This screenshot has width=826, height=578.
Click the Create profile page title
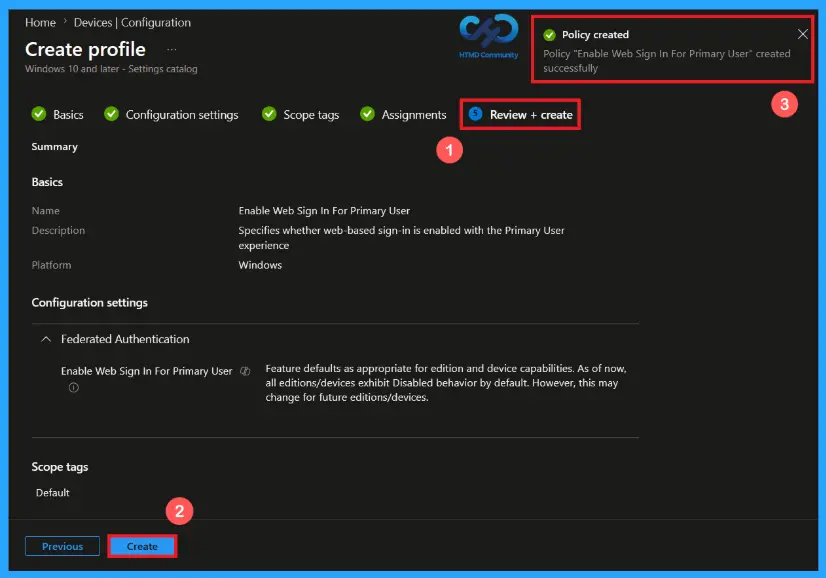[x=85, y=50]
